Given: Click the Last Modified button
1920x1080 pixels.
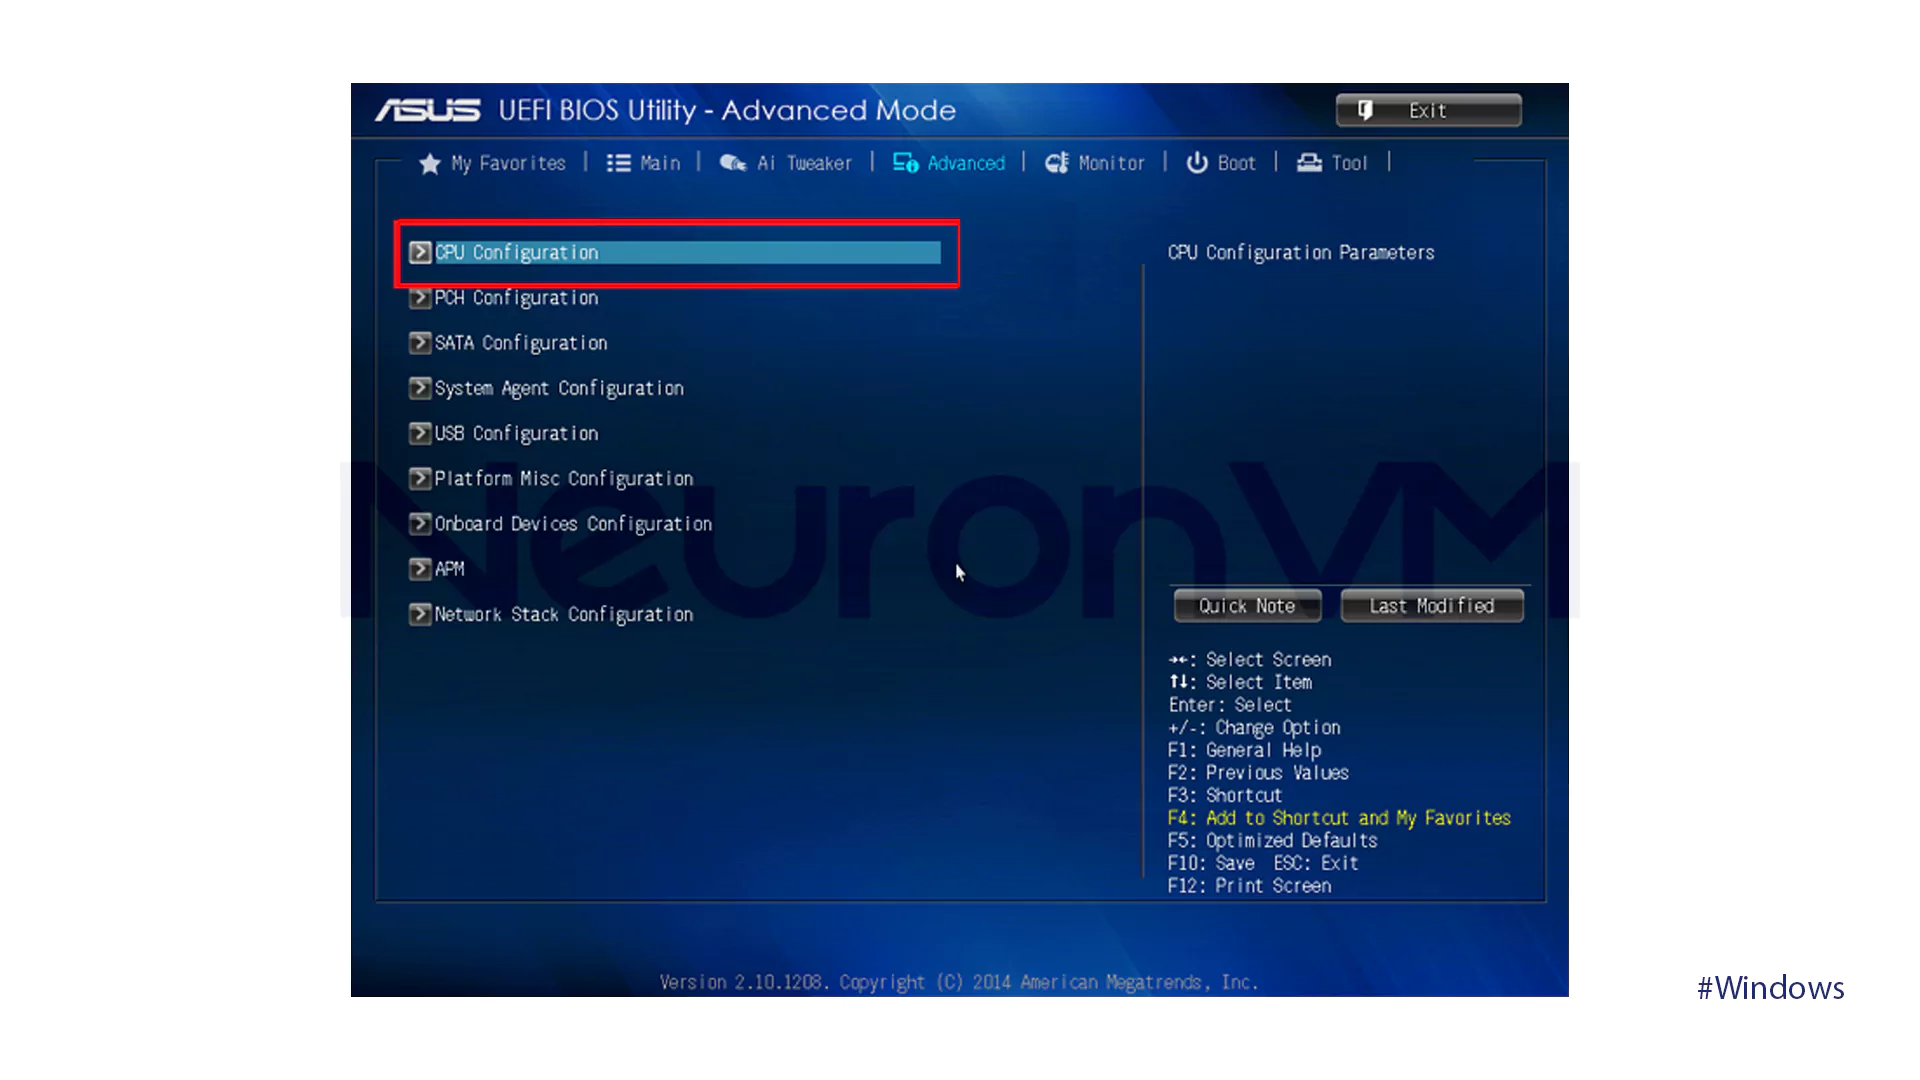Looking at the screenshot, I should pyautogui.click(x=1432, y=606).
